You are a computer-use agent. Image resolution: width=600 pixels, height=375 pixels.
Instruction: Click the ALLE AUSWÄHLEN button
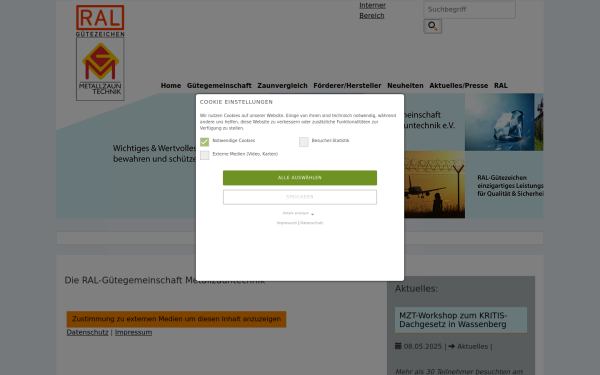300,178
